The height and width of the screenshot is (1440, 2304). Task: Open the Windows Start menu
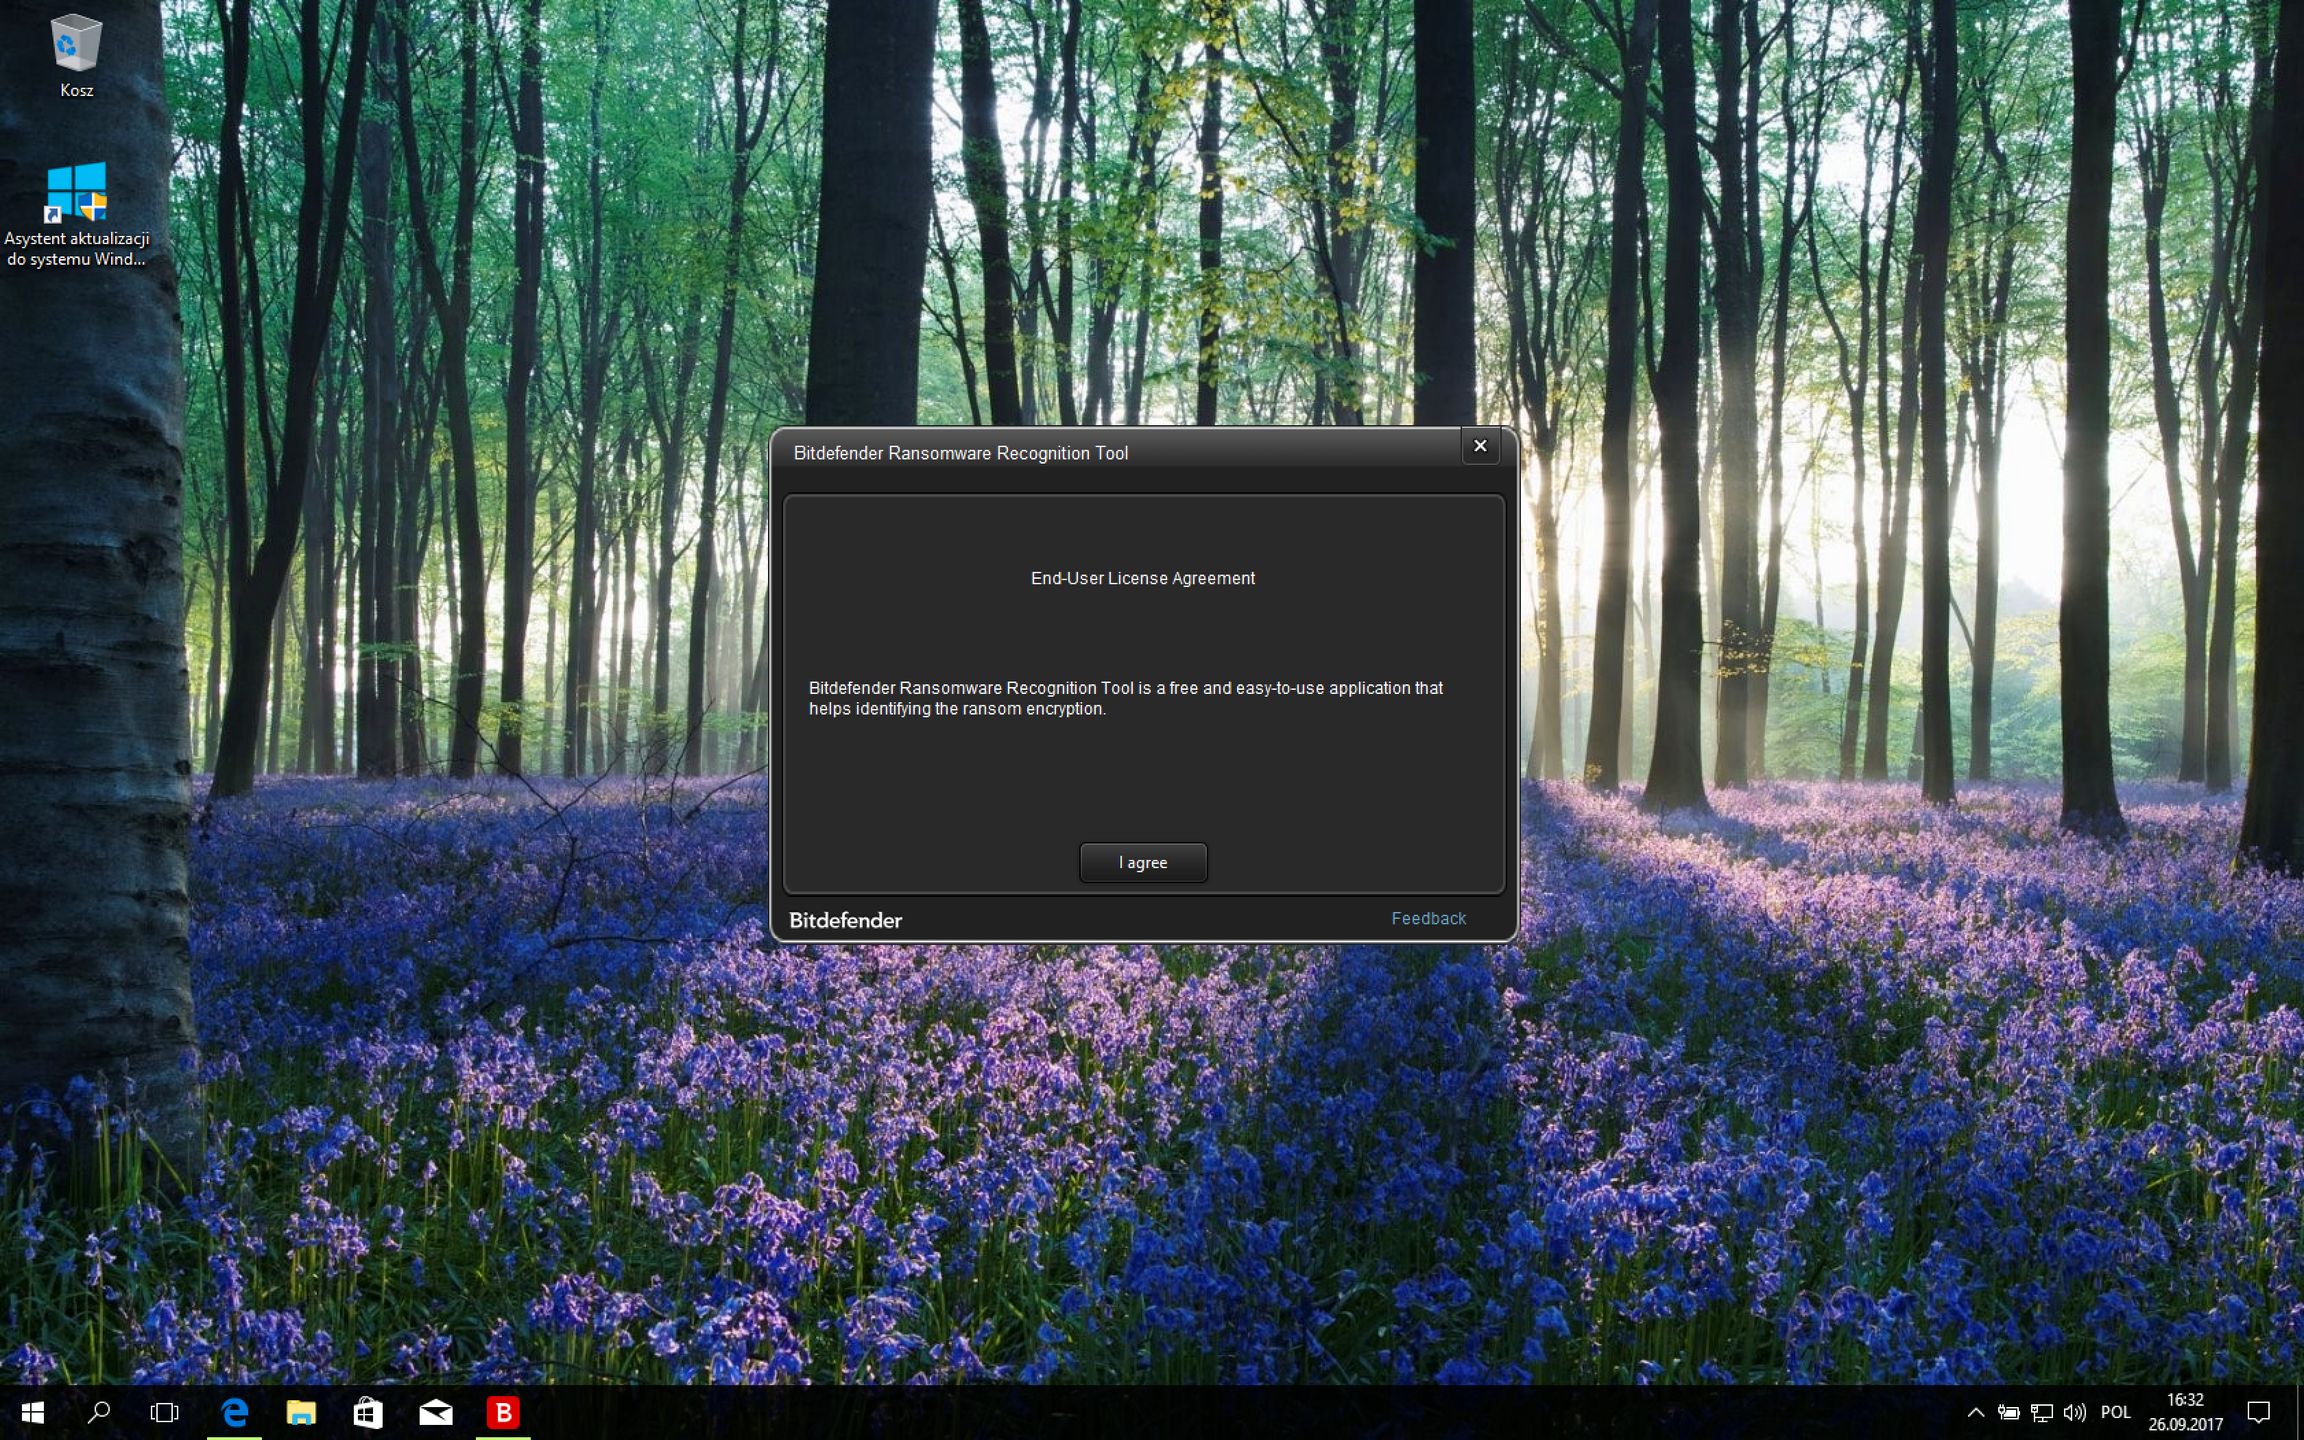click(x=32, y=1412)
